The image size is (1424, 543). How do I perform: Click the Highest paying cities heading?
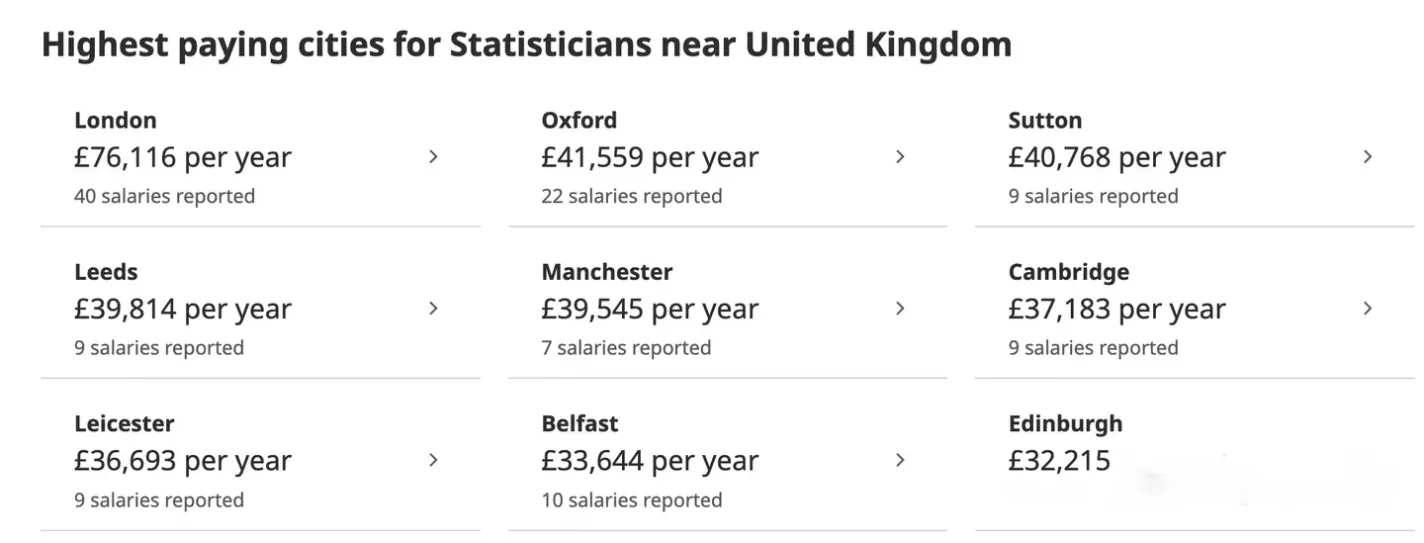tap(526, 45)
